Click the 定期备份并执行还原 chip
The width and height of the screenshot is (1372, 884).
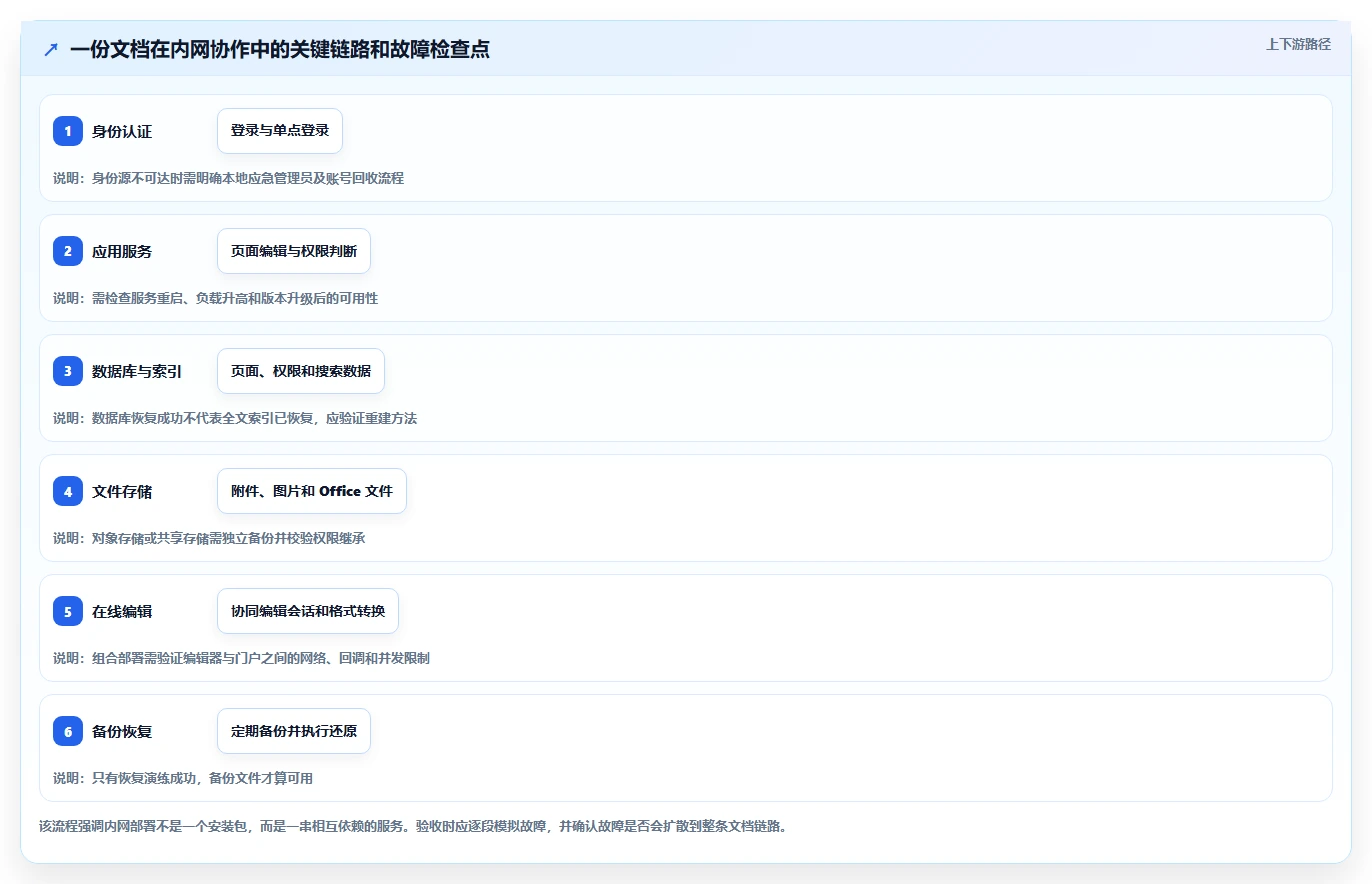[294, 731]
